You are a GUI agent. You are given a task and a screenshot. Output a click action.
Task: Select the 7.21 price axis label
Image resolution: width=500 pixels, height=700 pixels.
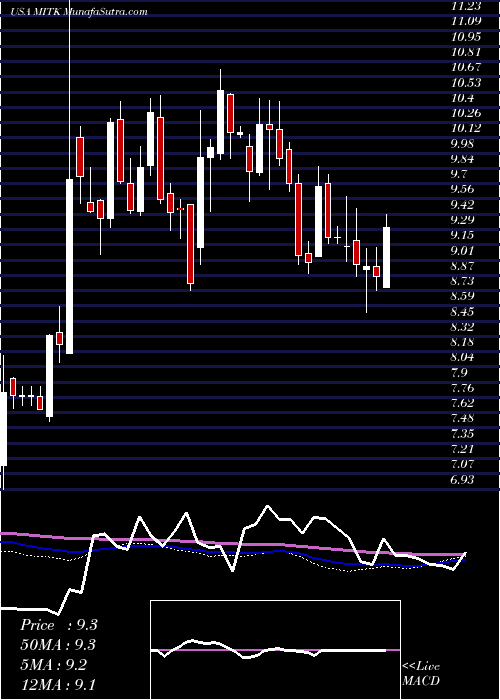463,449
